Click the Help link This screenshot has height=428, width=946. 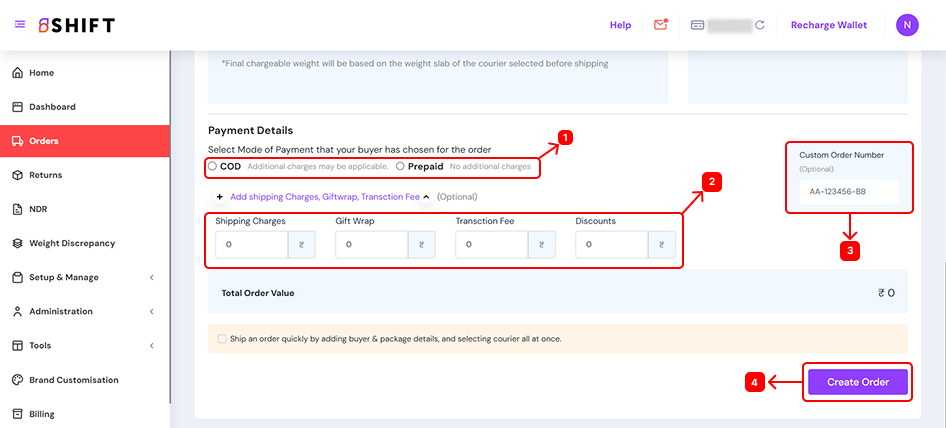click(x=620, y=25)
